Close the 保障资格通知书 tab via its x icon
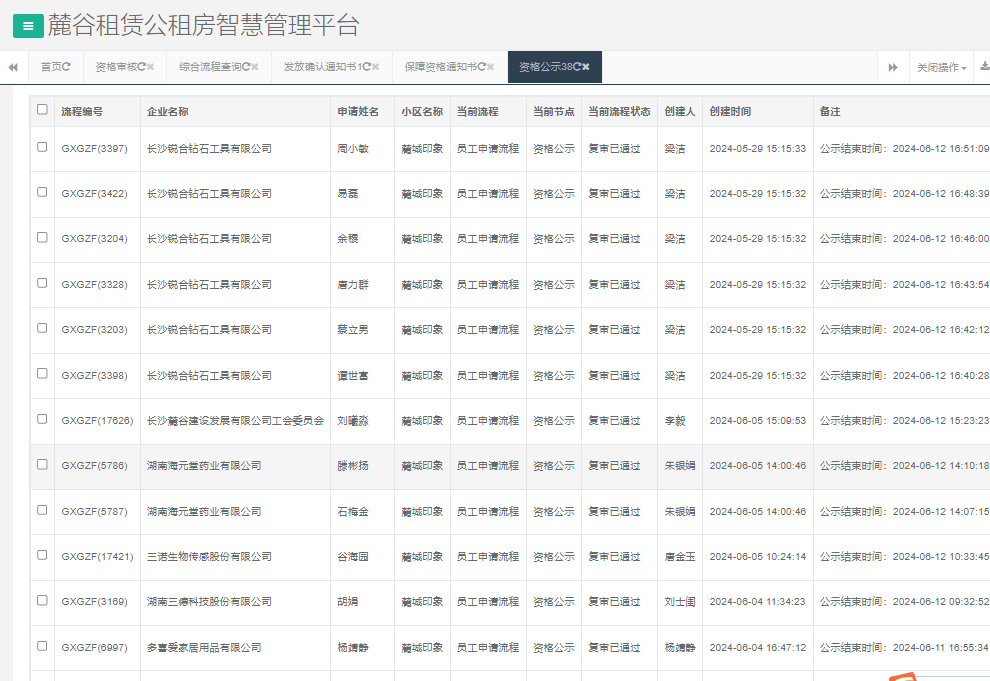Viewport: 990px width, 681px height. 490,67
